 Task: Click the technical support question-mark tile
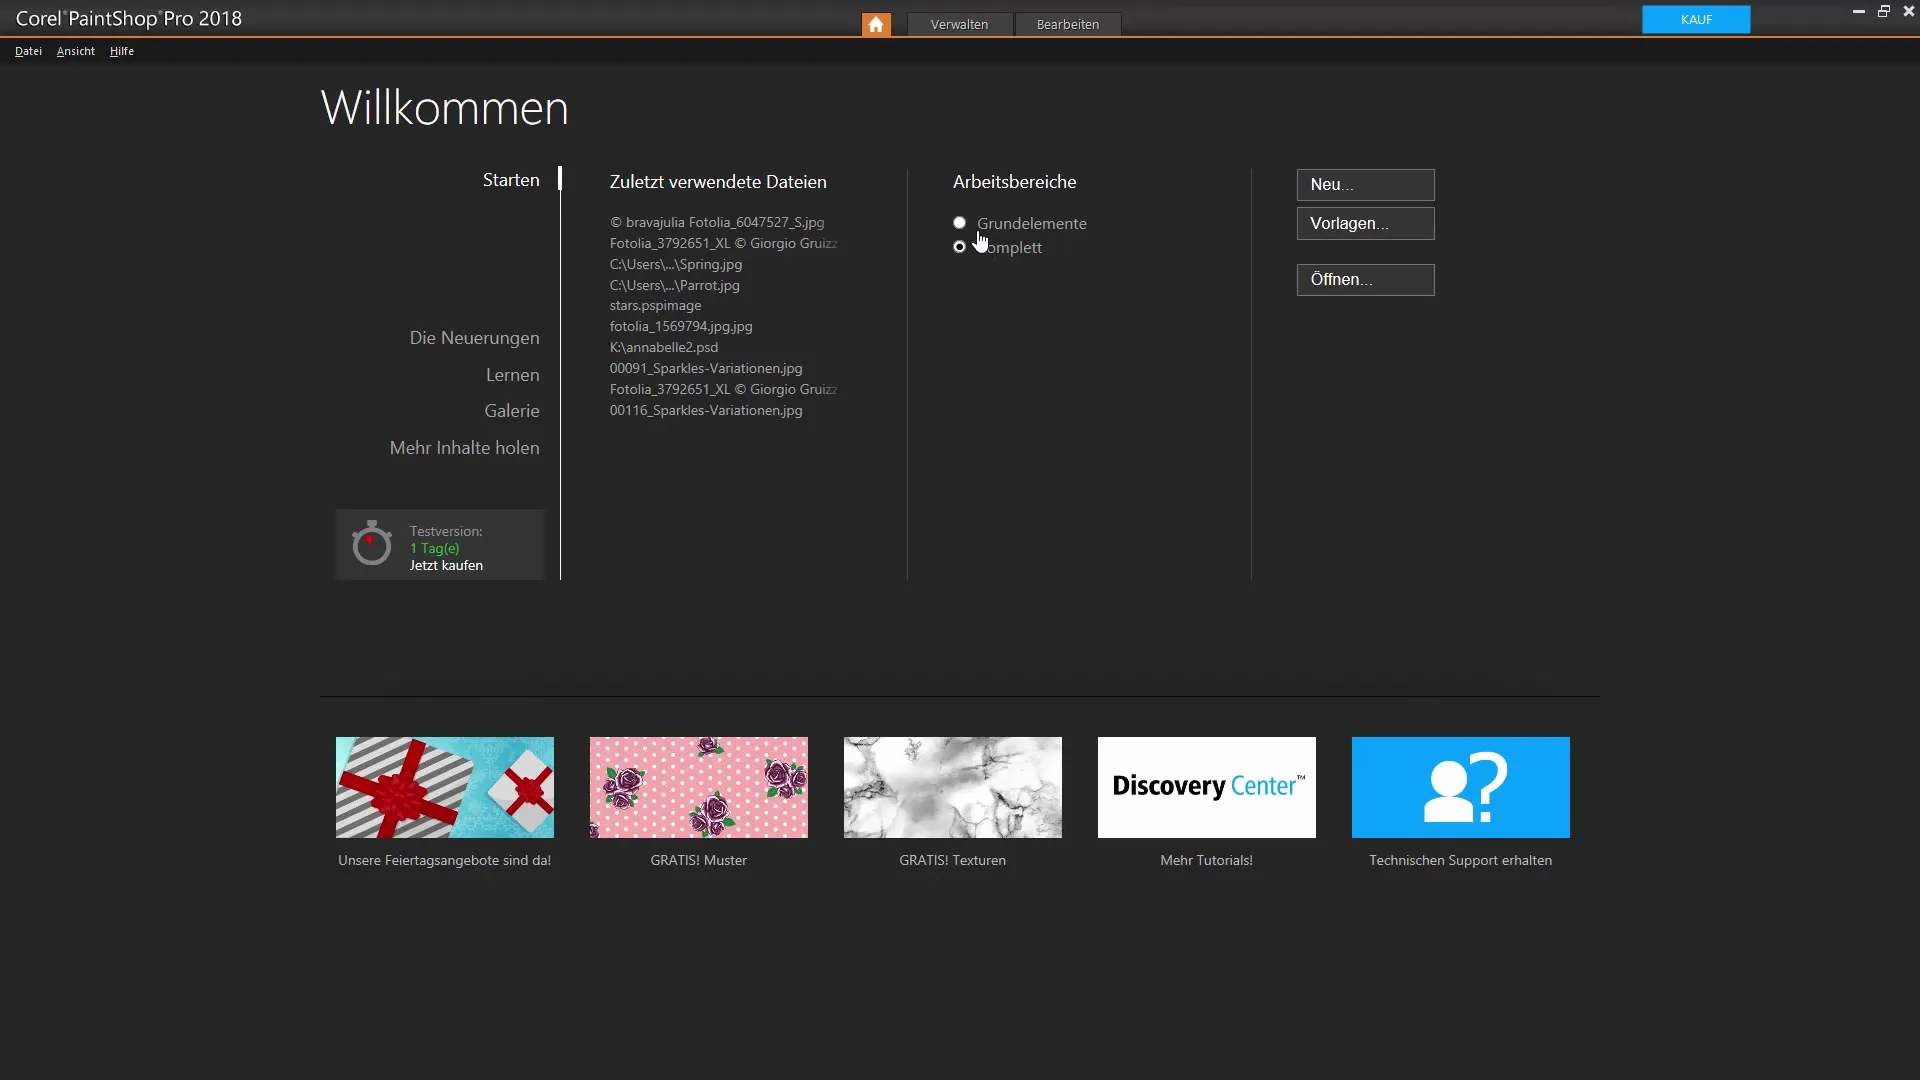(1461, 787)
